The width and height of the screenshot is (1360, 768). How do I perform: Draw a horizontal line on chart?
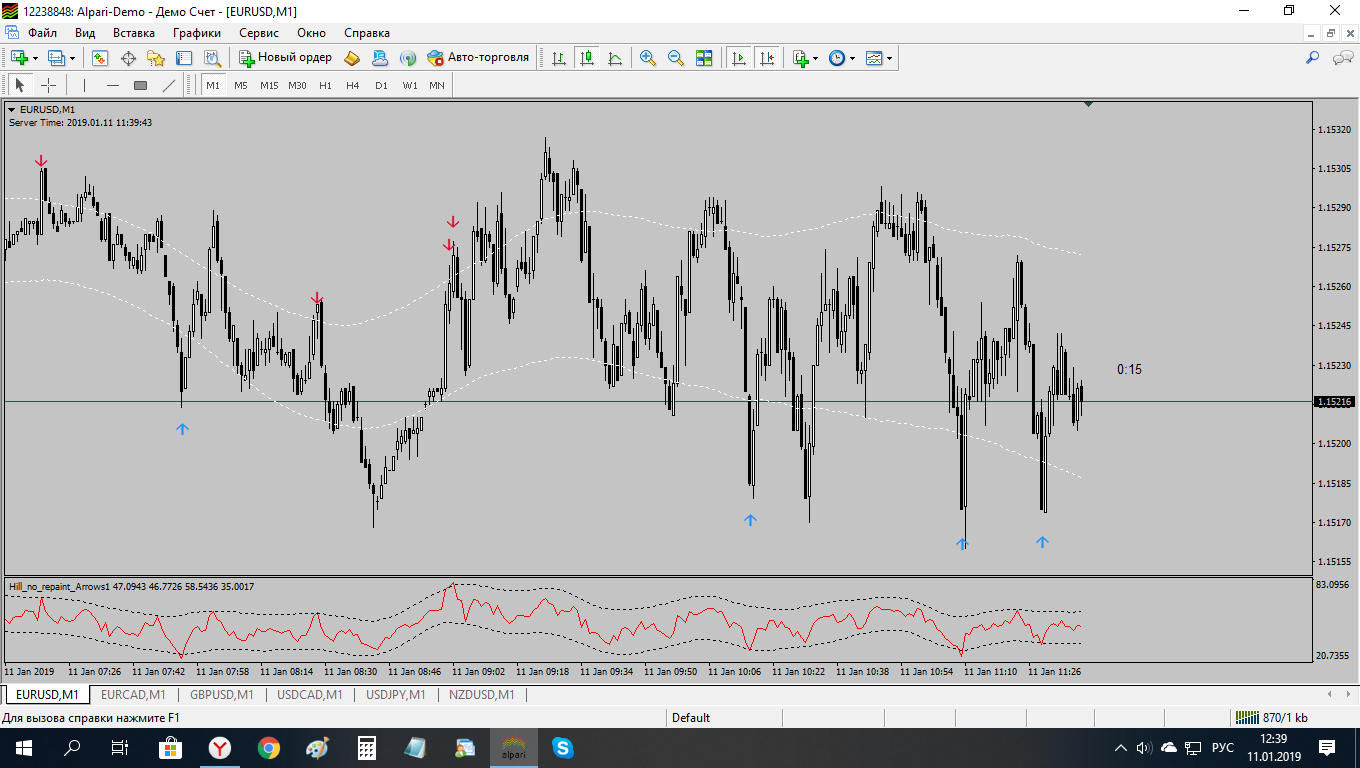tap(113, 85)
